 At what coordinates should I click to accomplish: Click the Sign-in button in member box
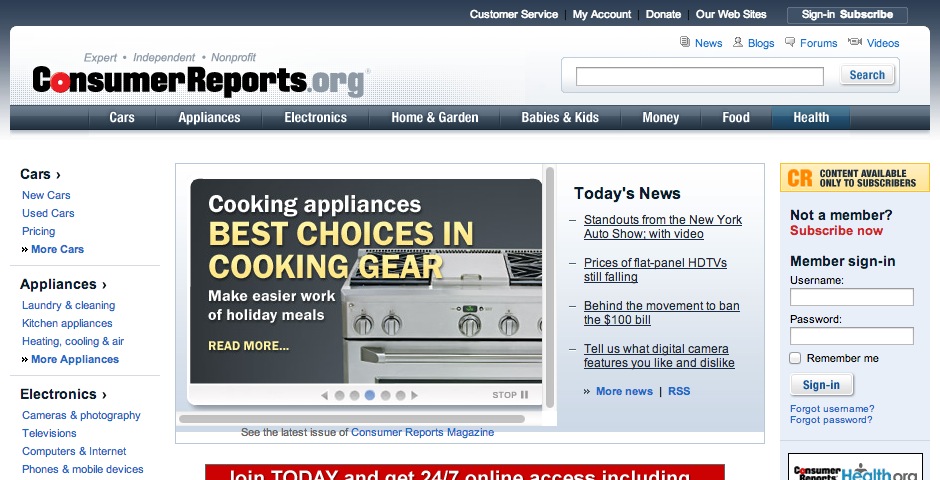pyautogui.click(x=821, y=385)
